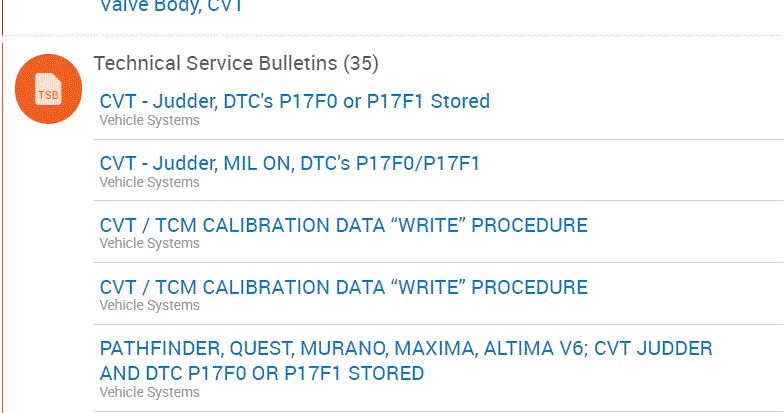This screenshot has height=413, width=784.
Task: Click "Vehicle Systems" under the Pathfinder bulletin
Action: point(149,392)
